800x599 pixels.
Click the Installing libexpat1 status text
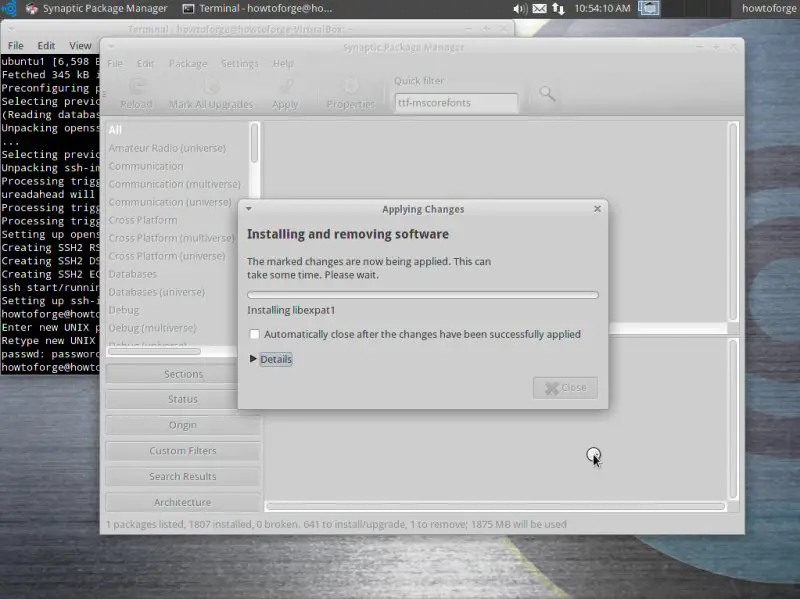[291, 310]
